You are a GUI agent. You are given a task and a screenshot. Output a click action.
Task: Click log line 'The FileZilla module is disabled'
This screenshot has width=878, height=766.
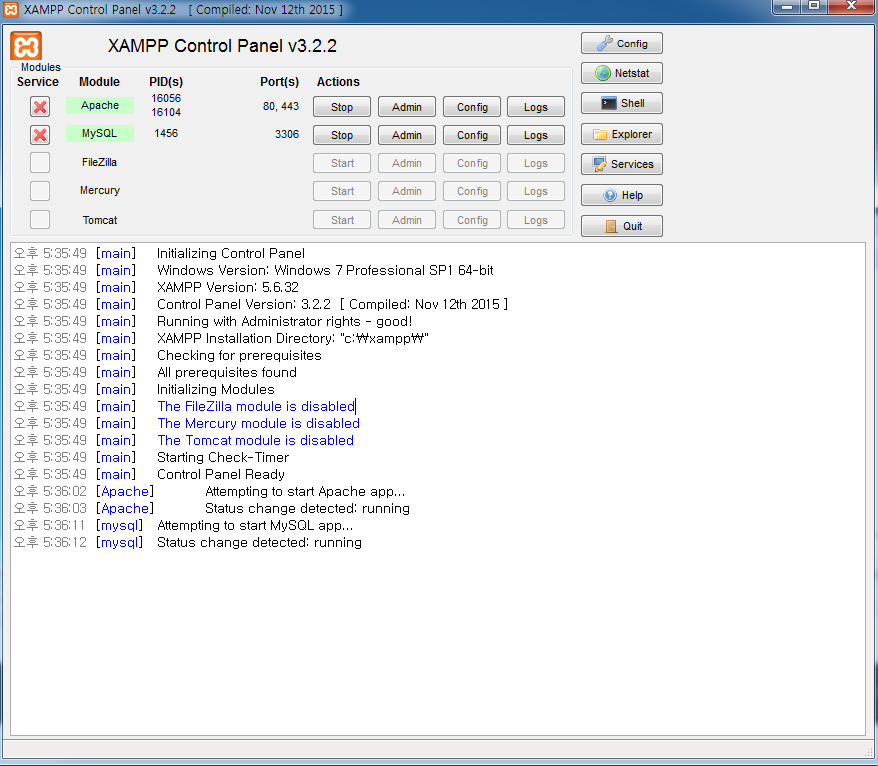(x=256, y=407)
